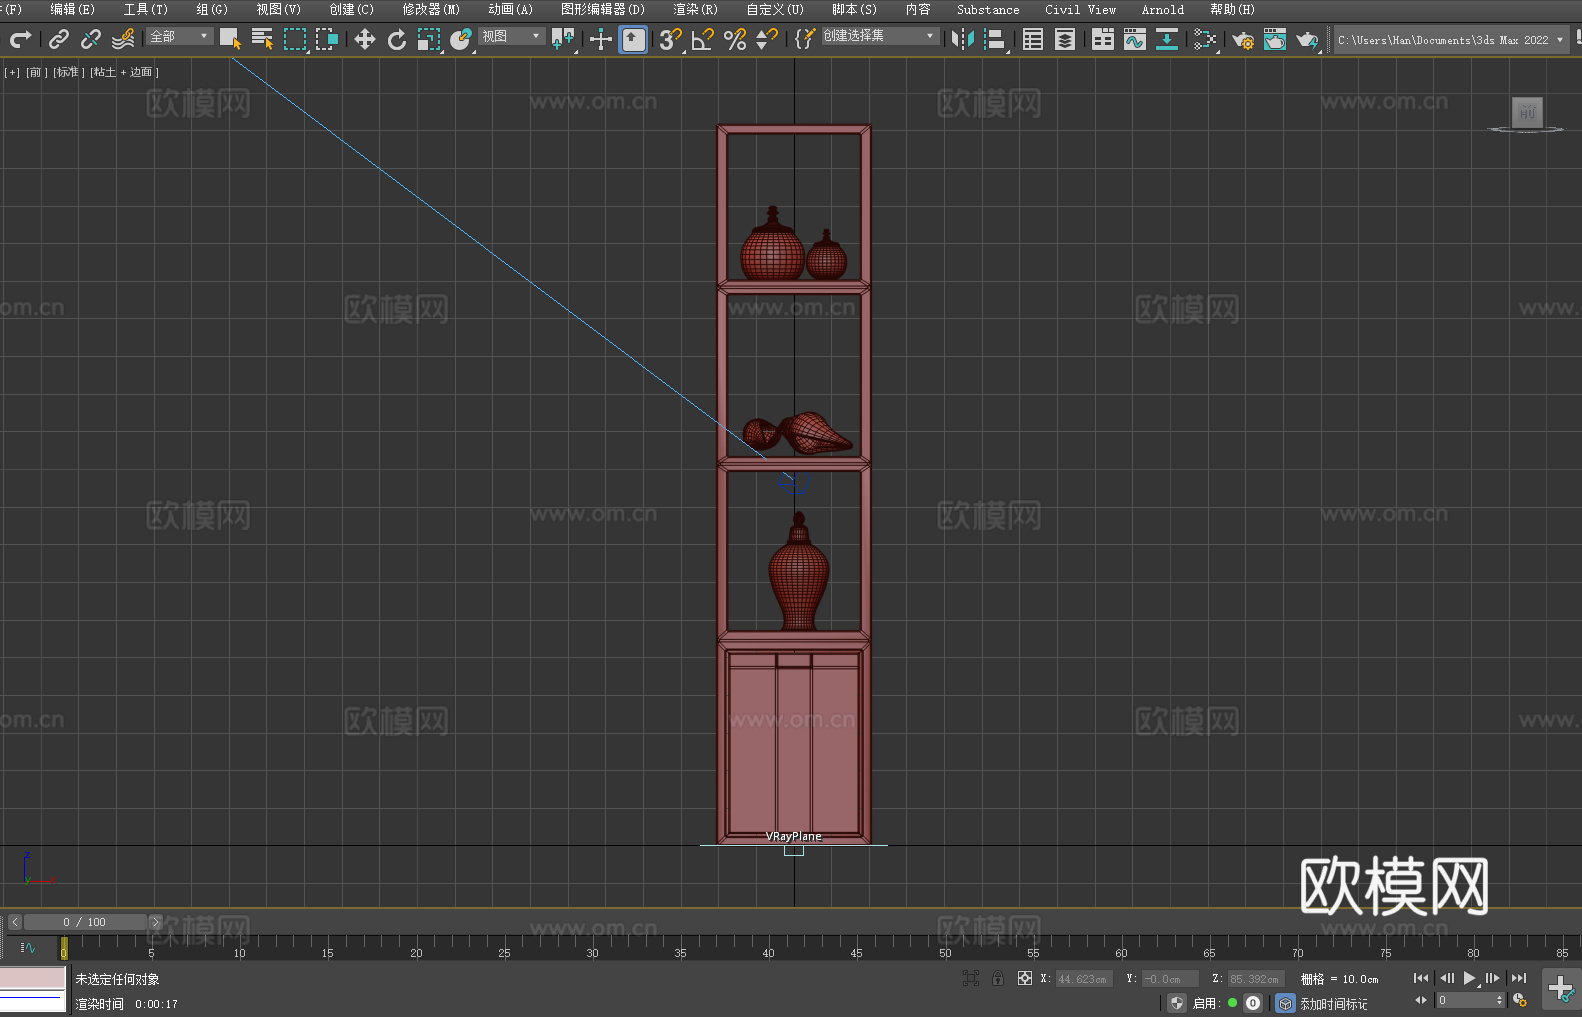Open Select by Name list

[x=263, y=39]
